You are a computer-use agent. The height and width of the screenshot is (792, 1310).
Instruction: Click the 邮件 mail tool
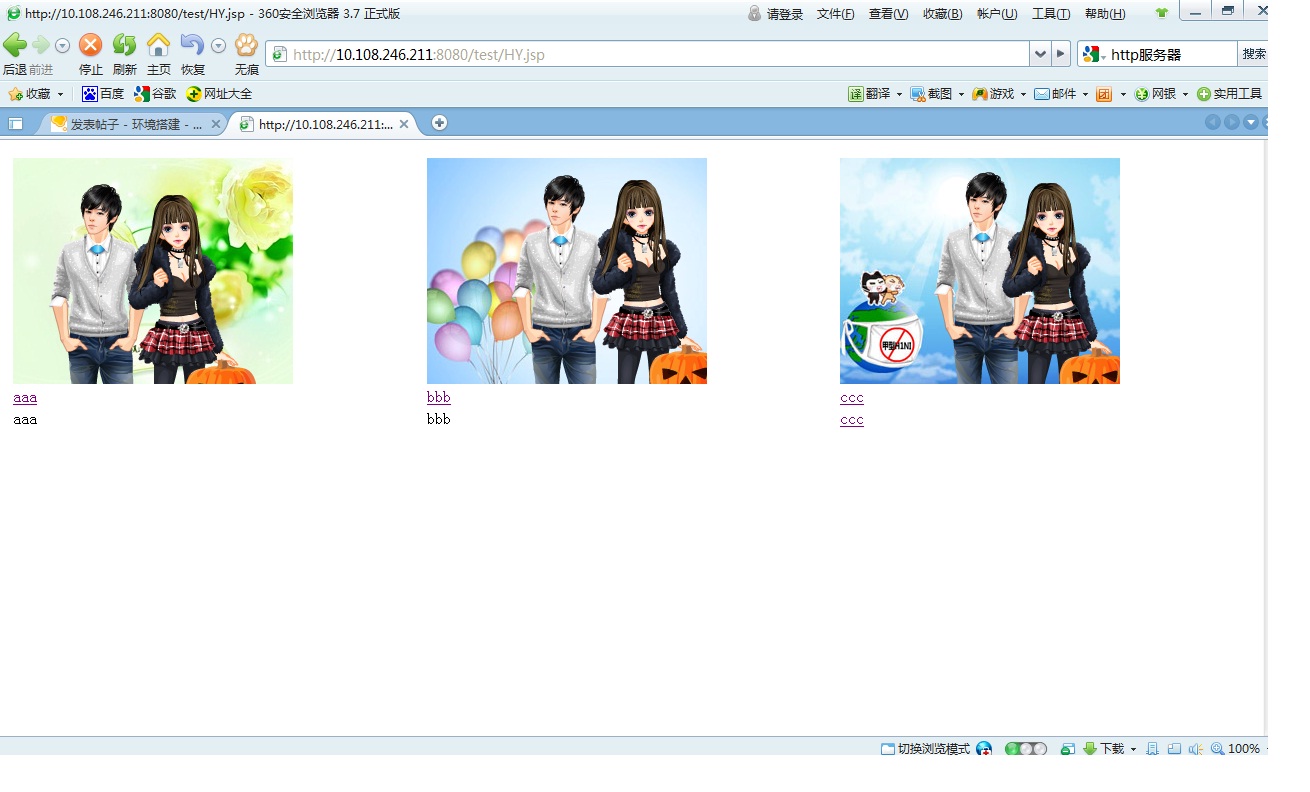[x=1055, y=94]
